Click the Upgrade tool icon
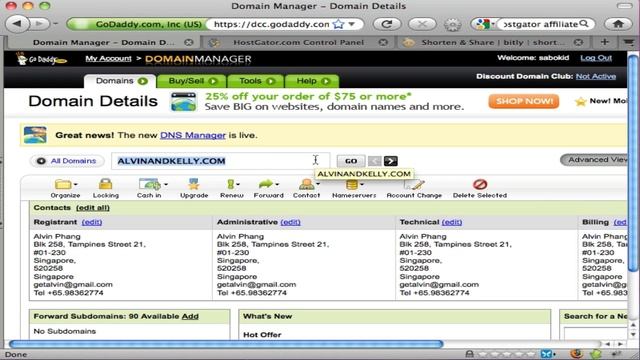Viewport: 640px width, 360px height. (x=194, y=188)
